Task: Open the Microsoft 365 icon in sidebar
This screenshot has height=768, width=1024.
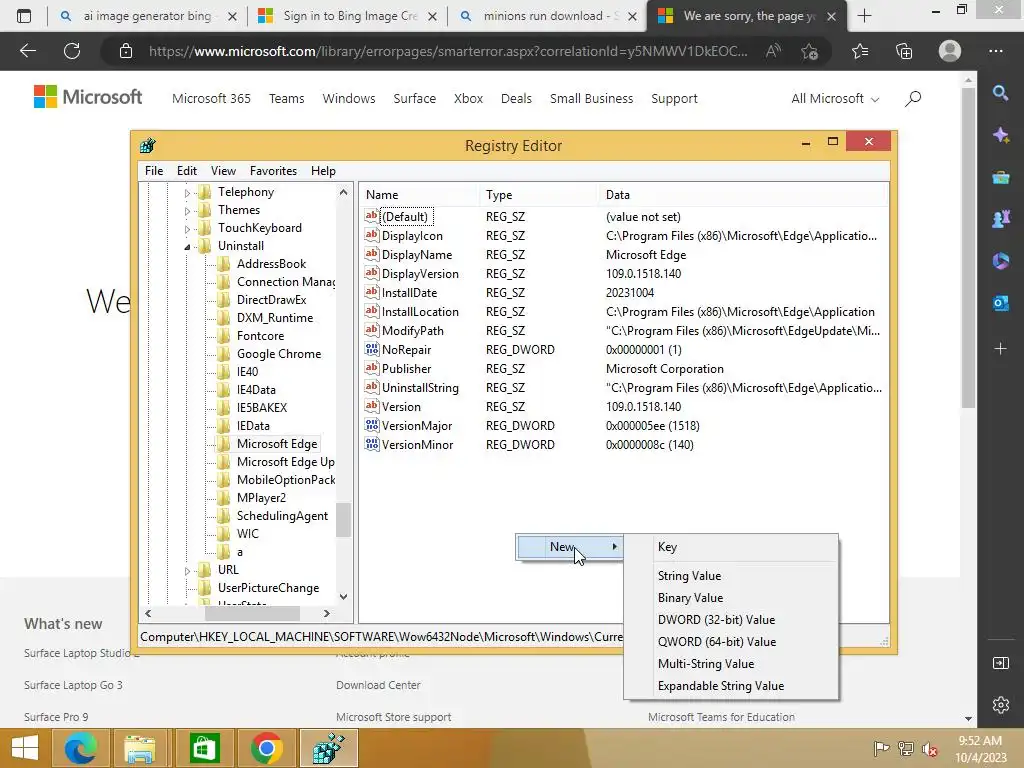Action: click(1000, 261)
